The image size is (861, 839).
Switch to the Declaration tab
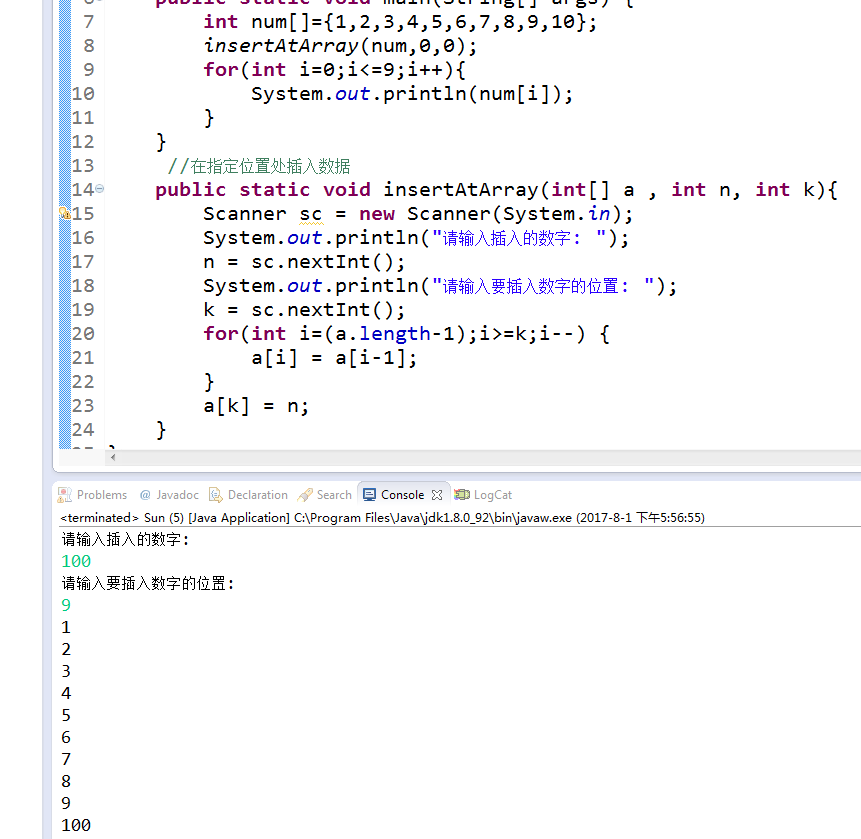pyautogui.click(x=256, y=494)
